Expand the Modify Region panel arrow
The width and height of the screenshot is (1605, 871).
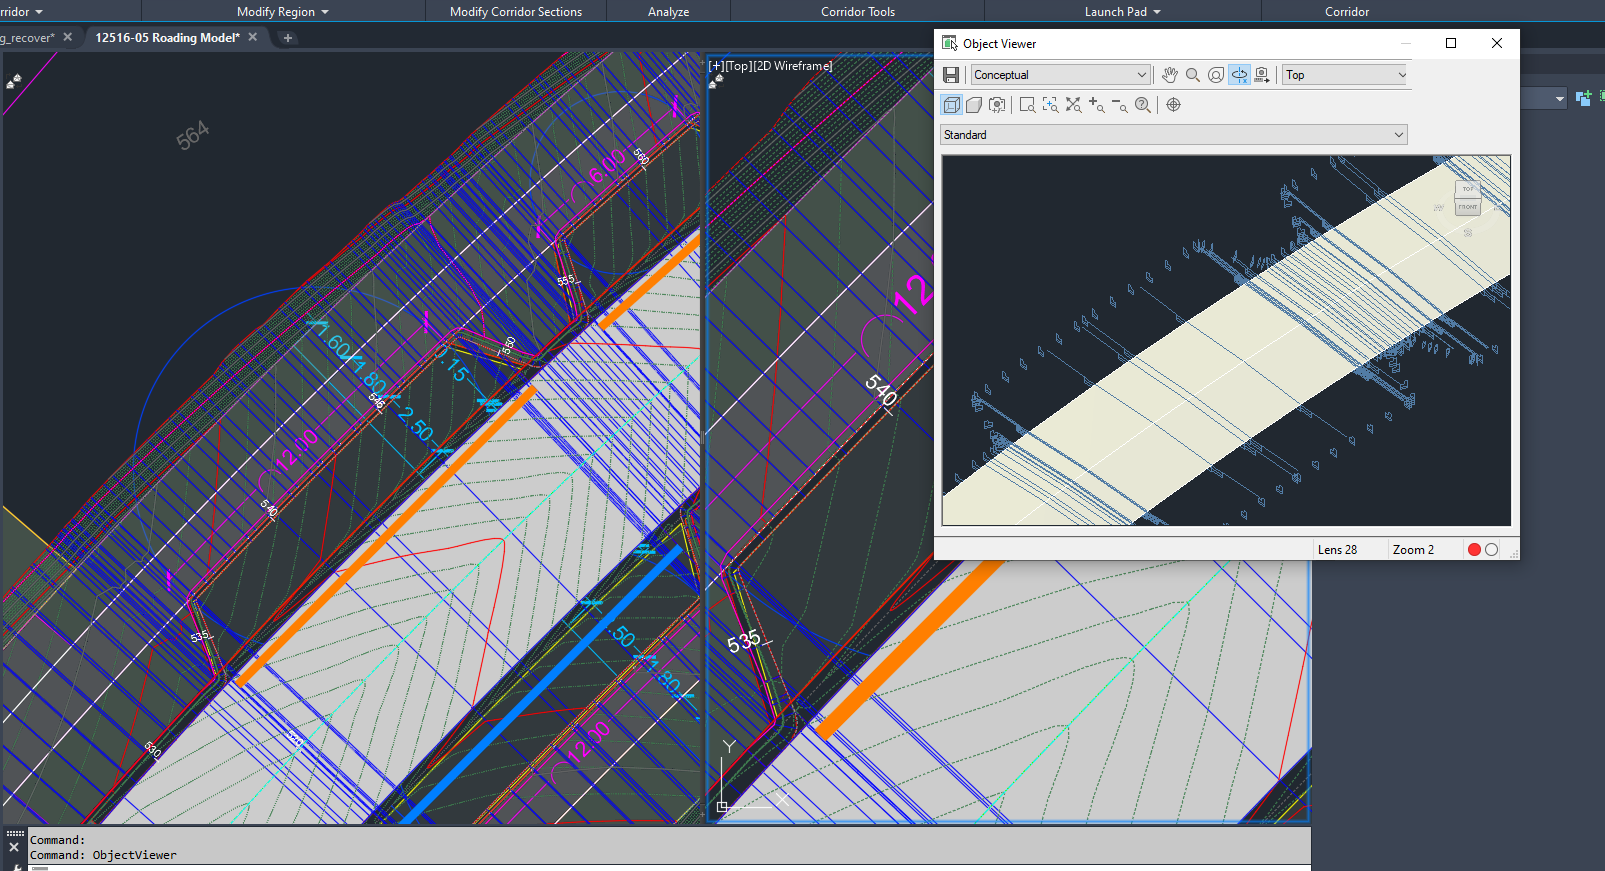tap(325, 12)
